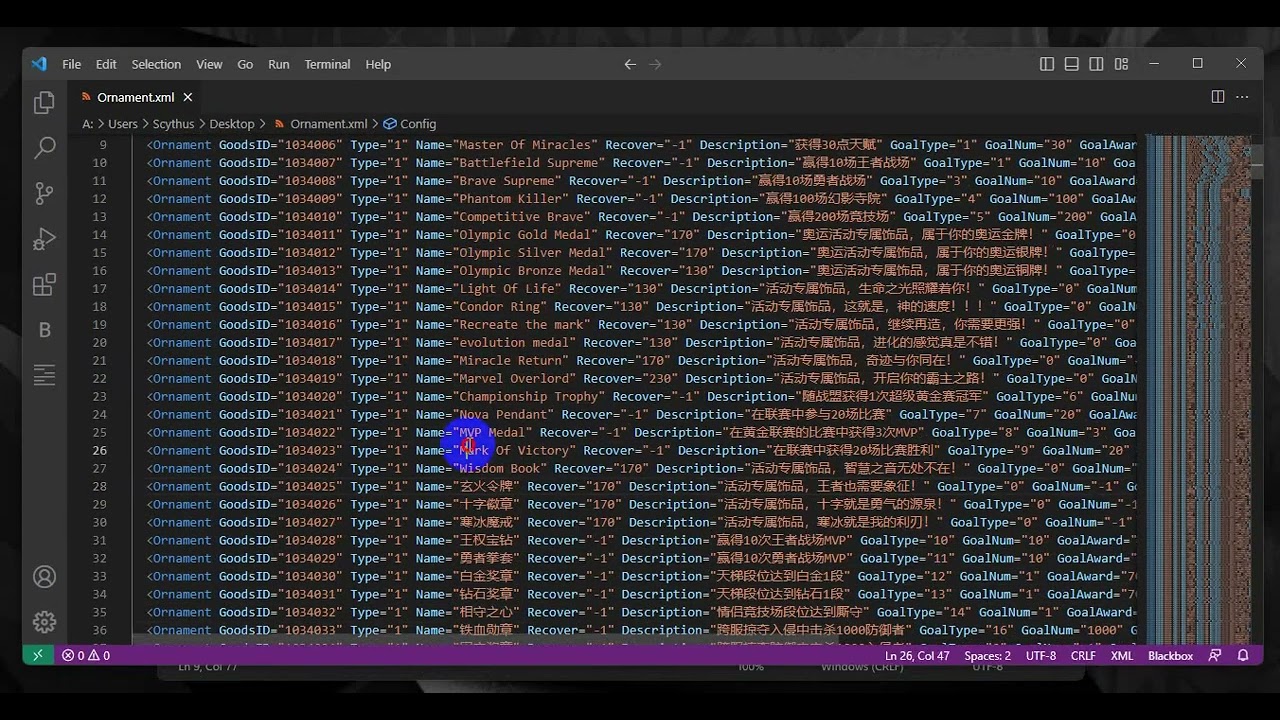Click the Scythus breadcrumb segment
Image resolution: width=1280 pixels, height=720 pixels.
pyautogui.click(x=174, y=124)
